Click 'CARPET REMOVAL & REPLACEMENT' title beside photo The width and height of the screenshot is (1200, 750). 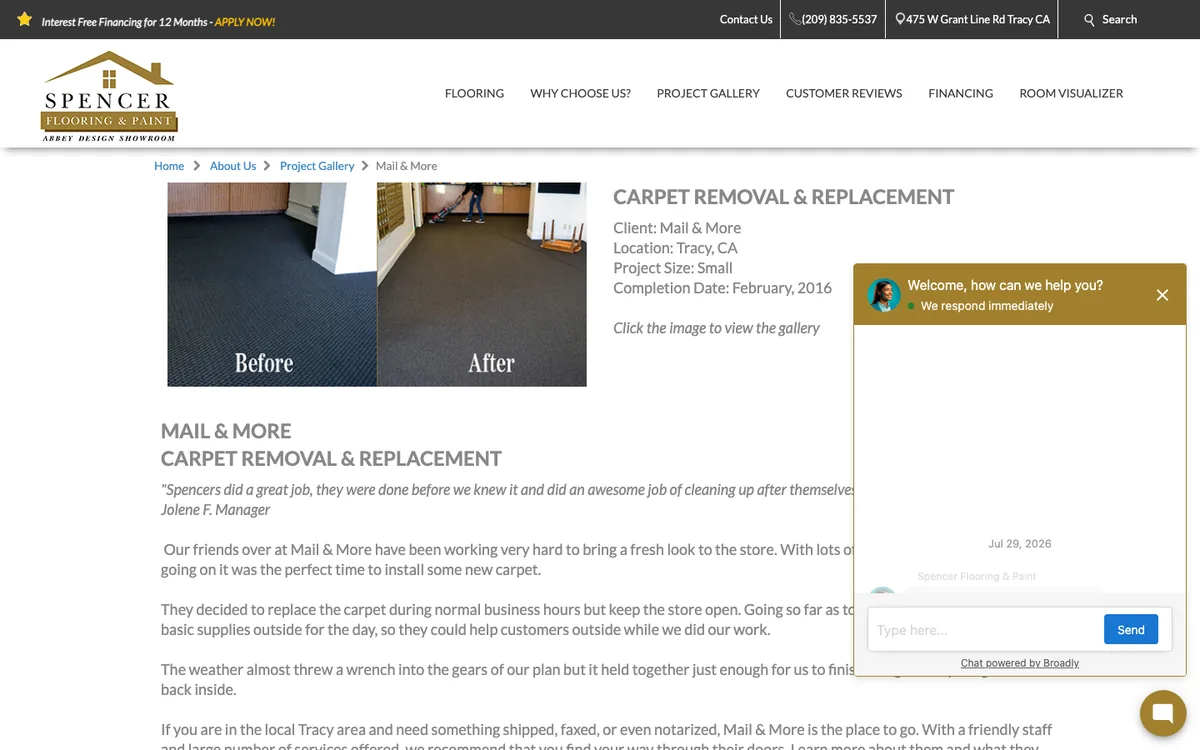coord(784,197)
